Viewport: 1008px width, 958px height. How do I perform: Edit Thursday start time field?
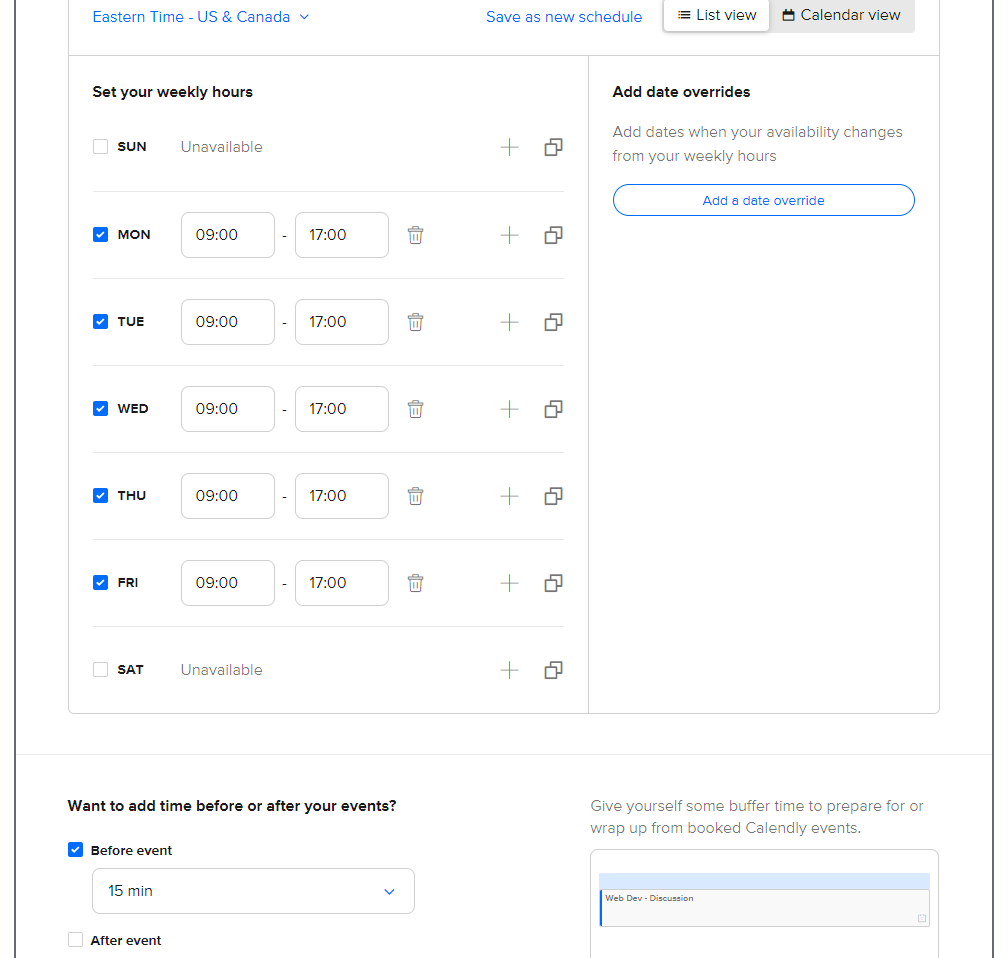coord(228,496)
